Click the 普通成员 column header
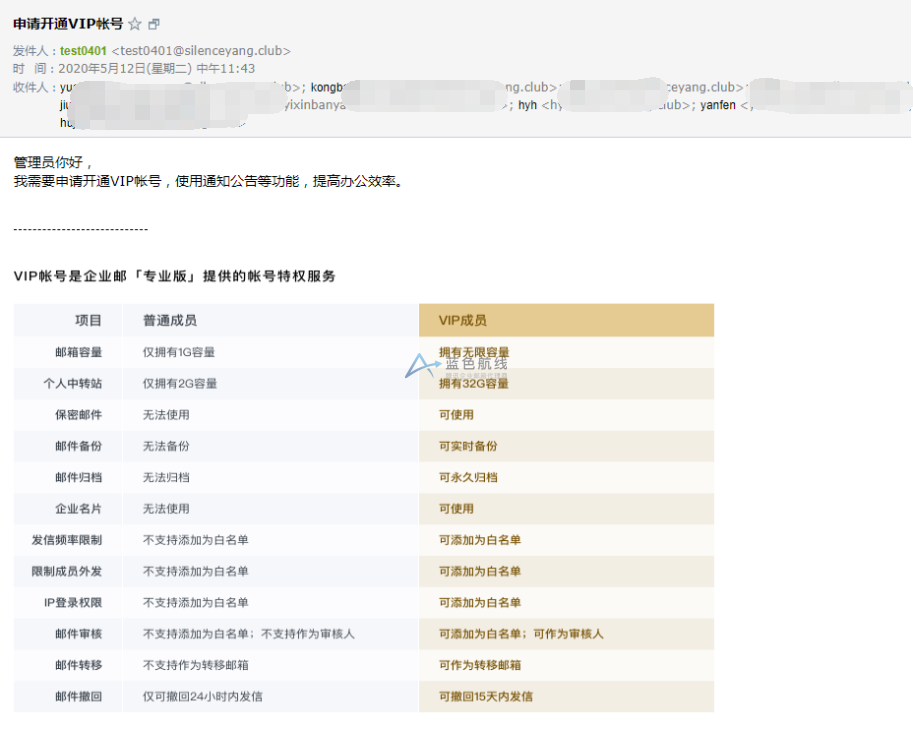 coord(170,320)
